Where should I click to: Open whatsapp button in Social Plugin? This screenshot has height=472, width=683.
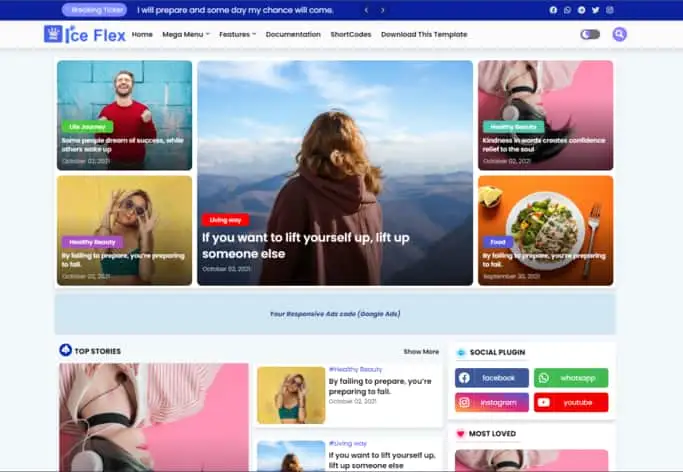[x=571, y=378]
